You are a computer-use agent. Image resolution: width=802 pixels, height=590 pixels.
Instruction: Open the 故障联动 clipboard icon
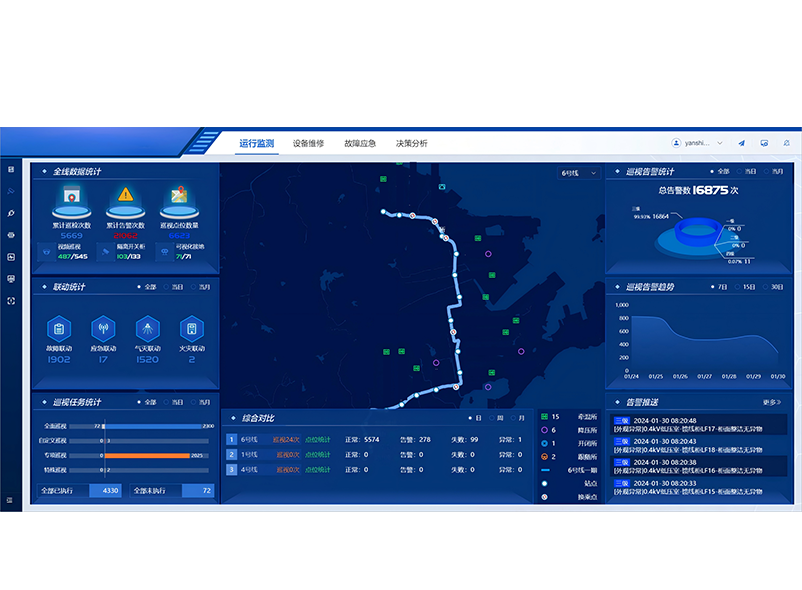[x=59, y=329]
